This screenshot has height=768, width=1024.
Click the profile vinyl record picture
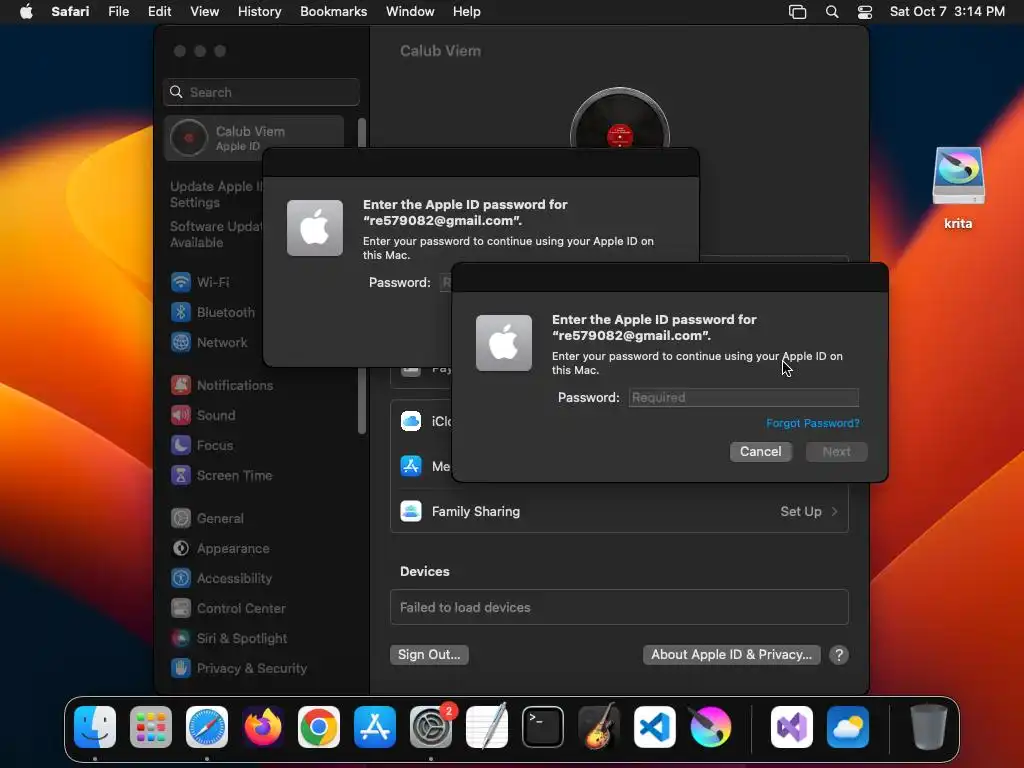pos(620,119)
